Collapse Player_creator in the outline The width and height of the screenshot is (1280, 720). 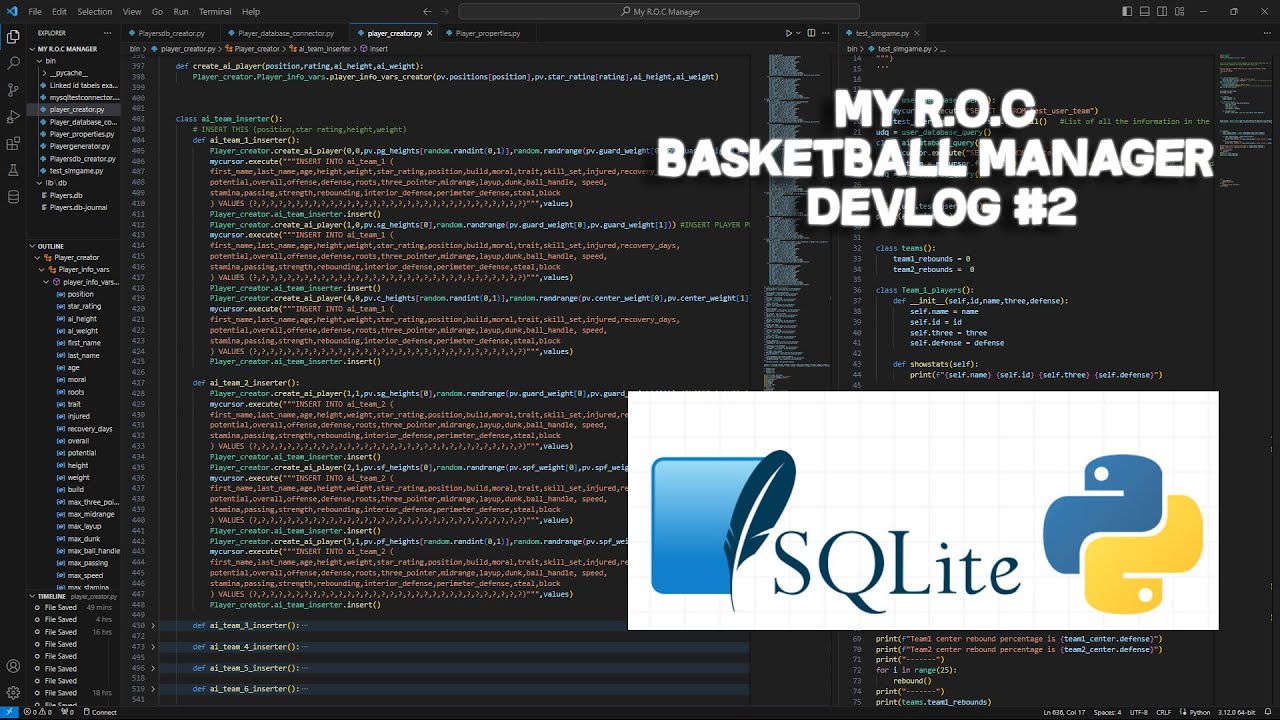[x=38, y=258]
